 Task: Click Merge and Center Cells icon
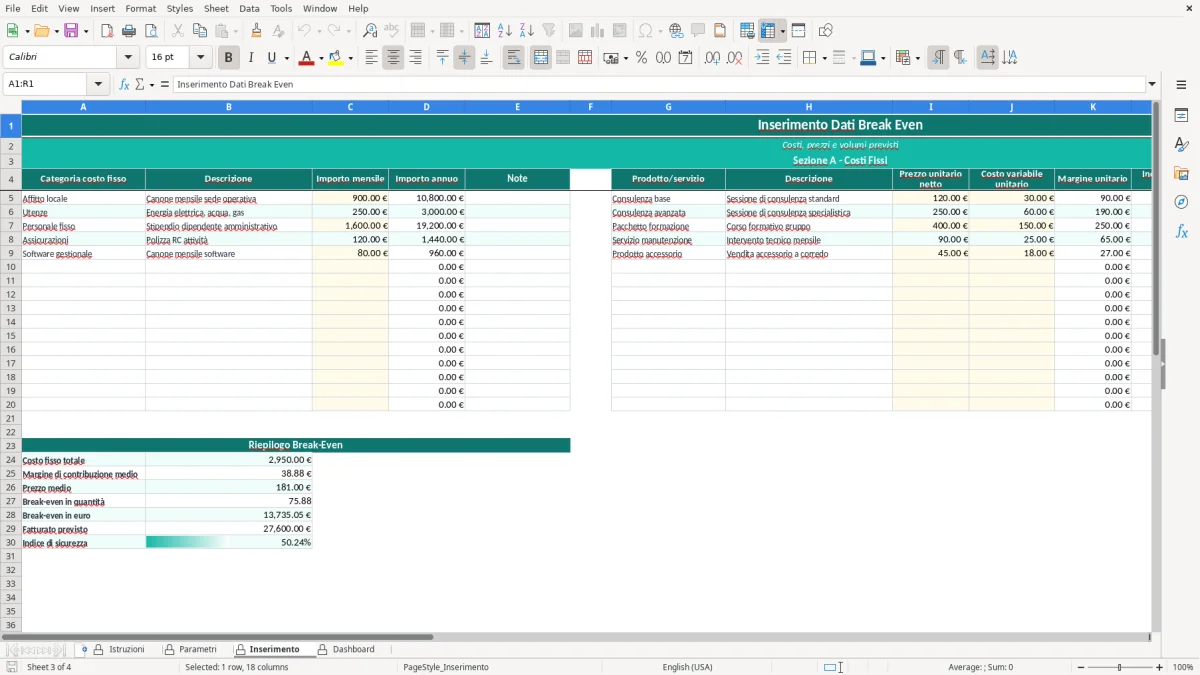tap(541, 58)
